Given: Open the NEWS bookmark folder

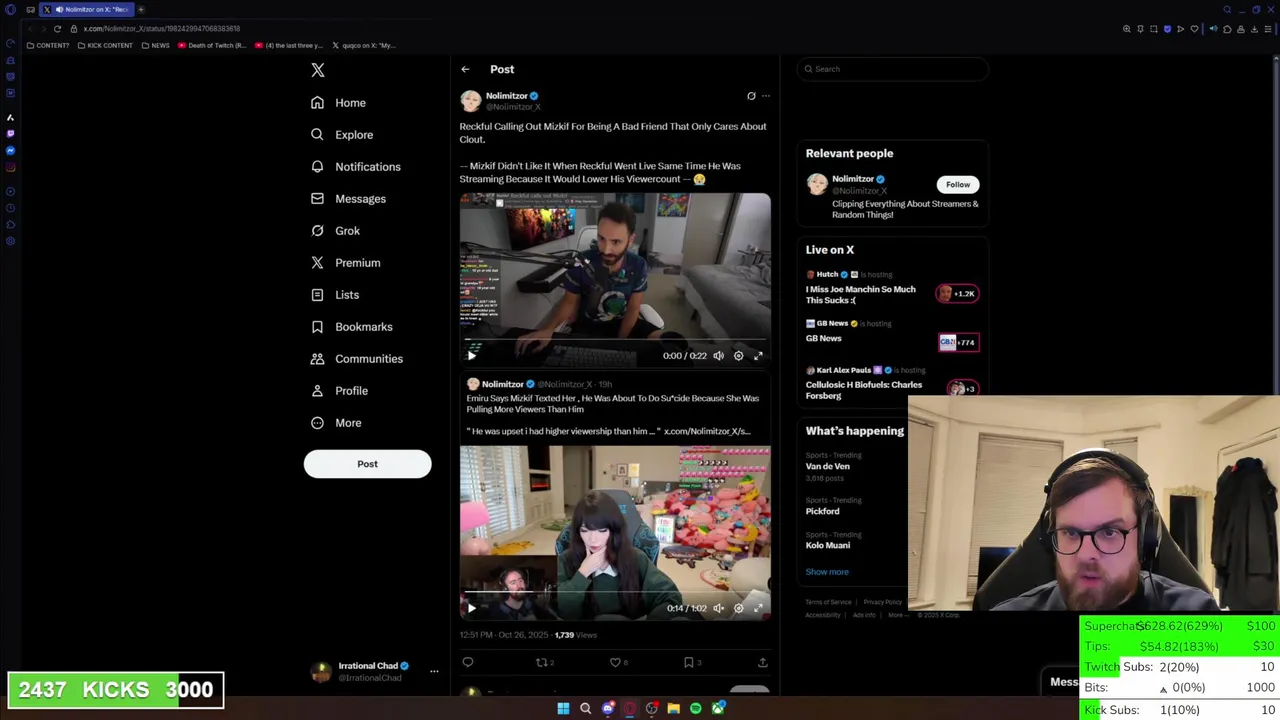Looking at the screenshot, I should click(x=156, y=45).
